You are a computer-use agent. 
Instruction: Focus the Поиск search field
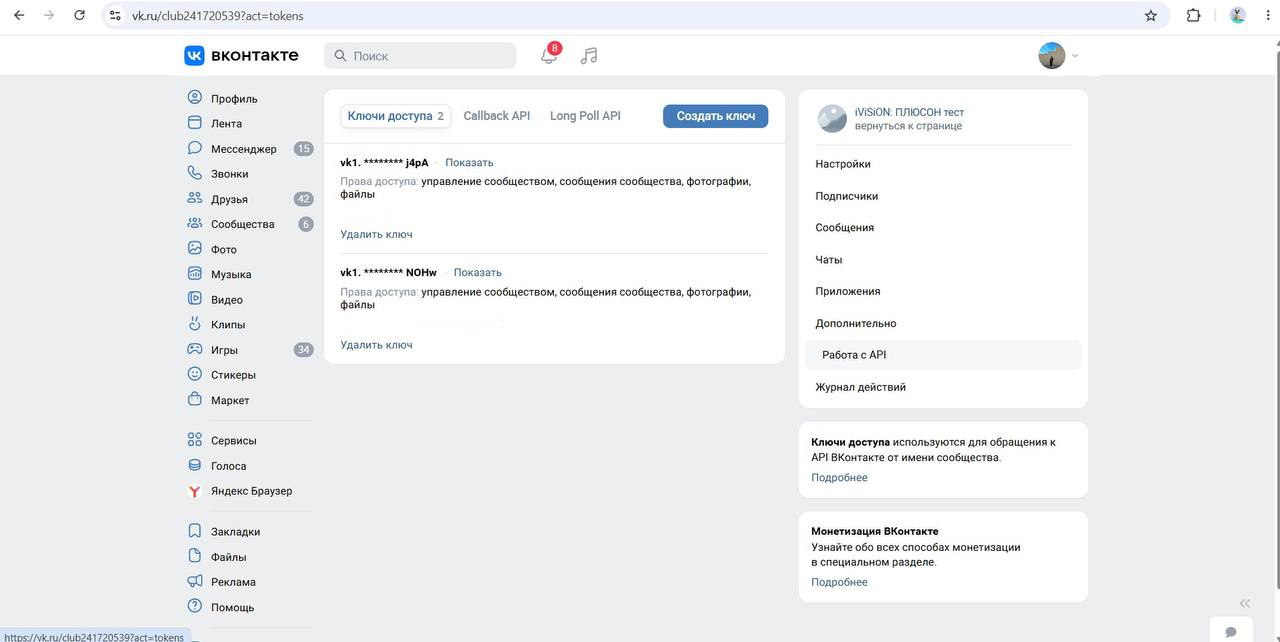point(420,56)
